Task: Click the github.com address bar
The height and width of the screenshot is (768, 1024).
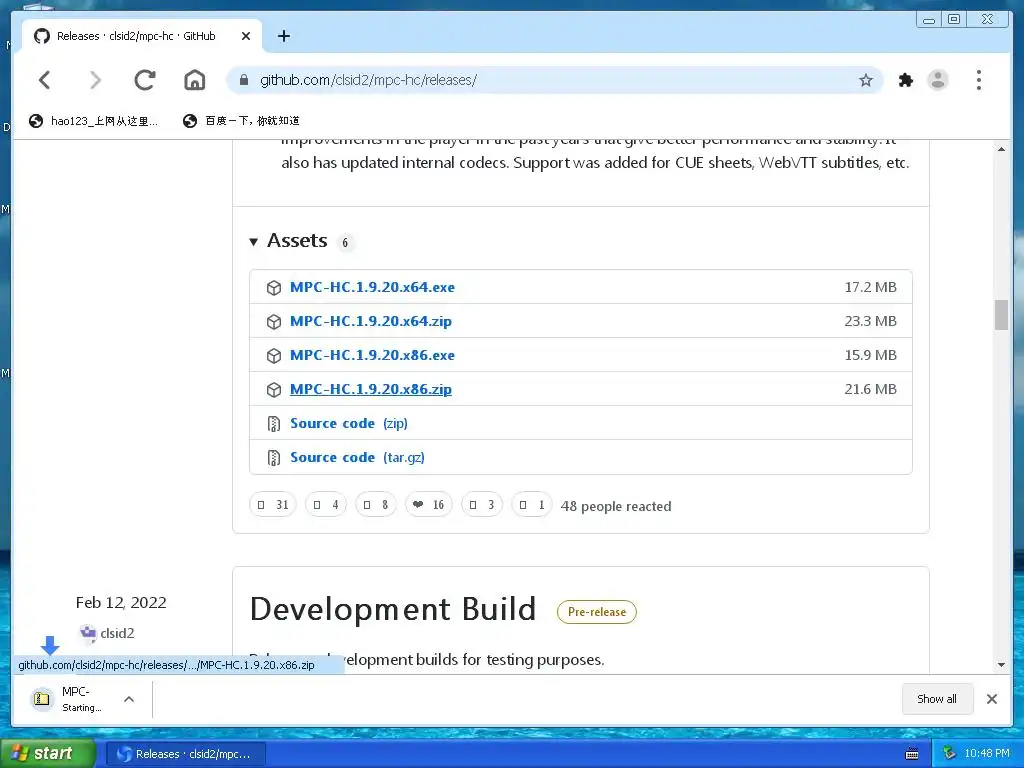Action: point(555,80)
